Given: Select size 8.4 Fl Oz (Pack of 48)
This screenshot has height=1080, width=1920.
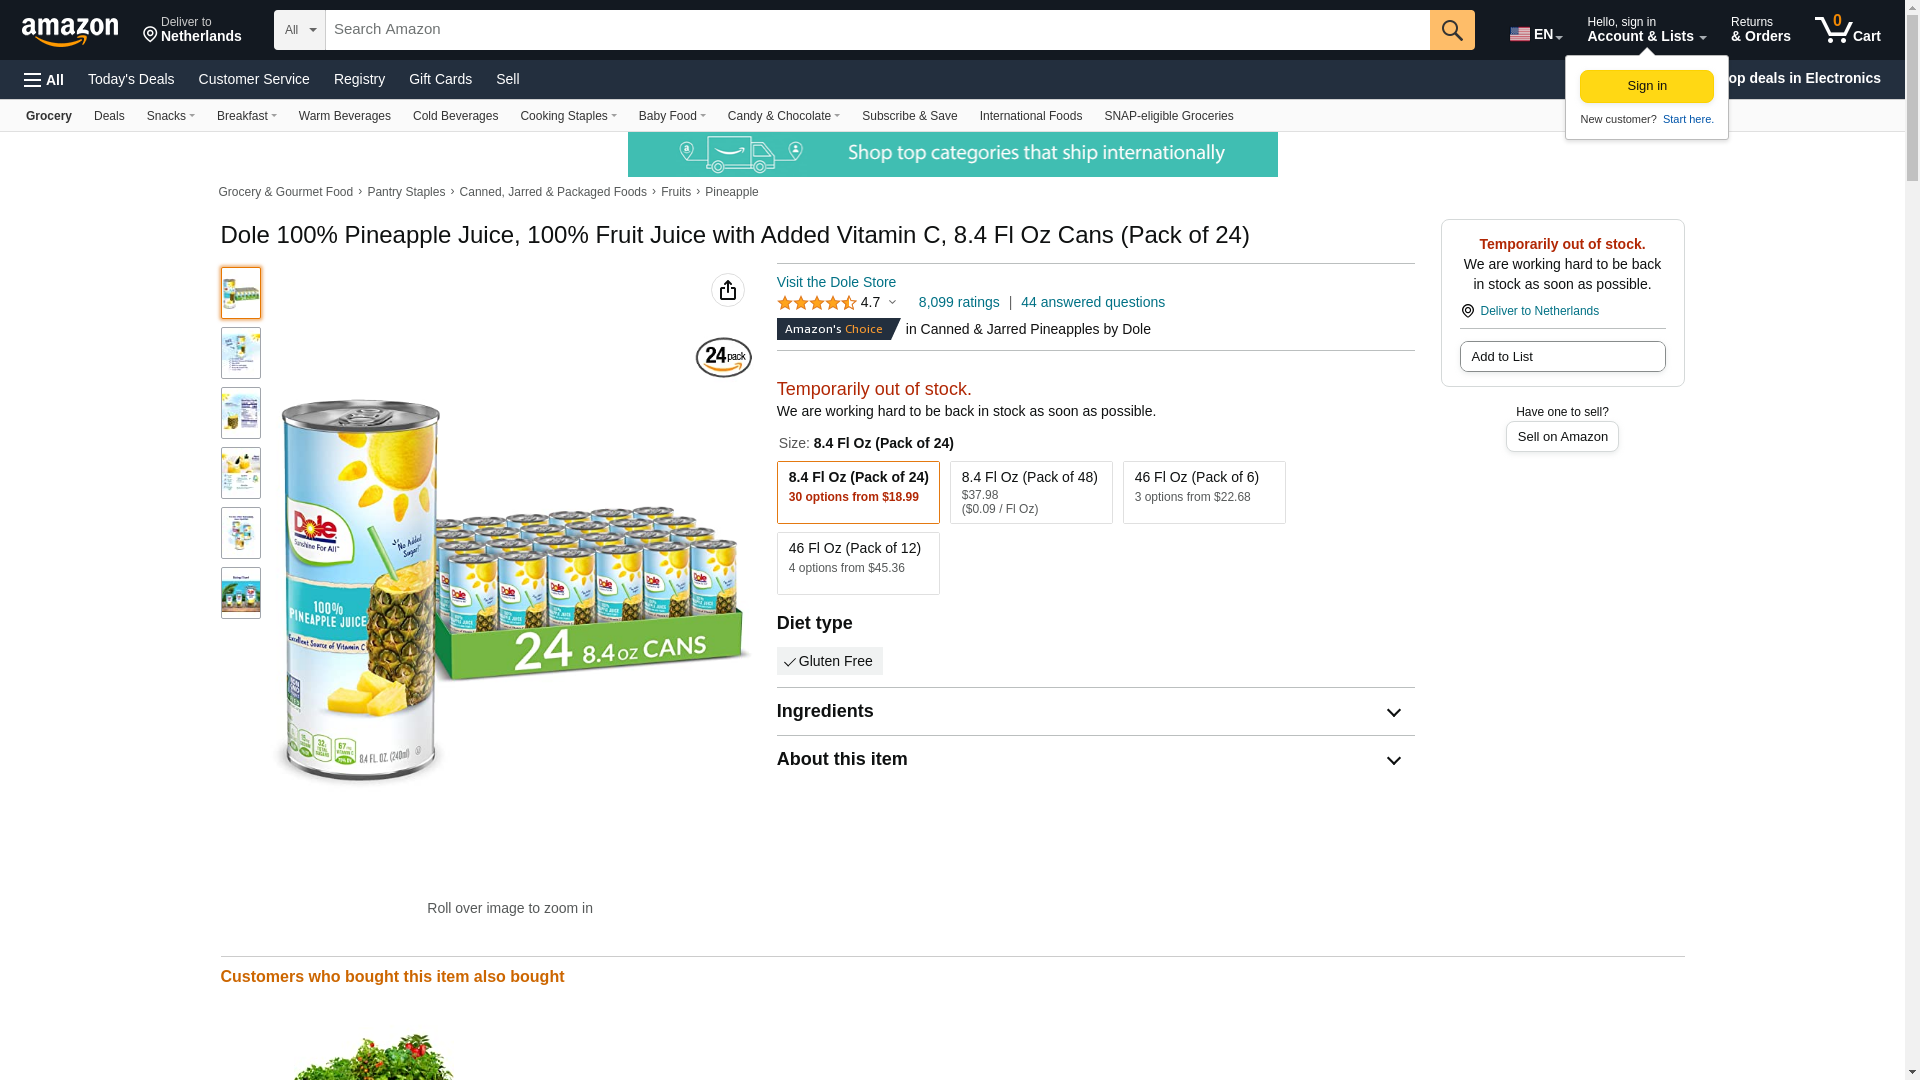Looking at the screenshot, I should pos(1031,492).
